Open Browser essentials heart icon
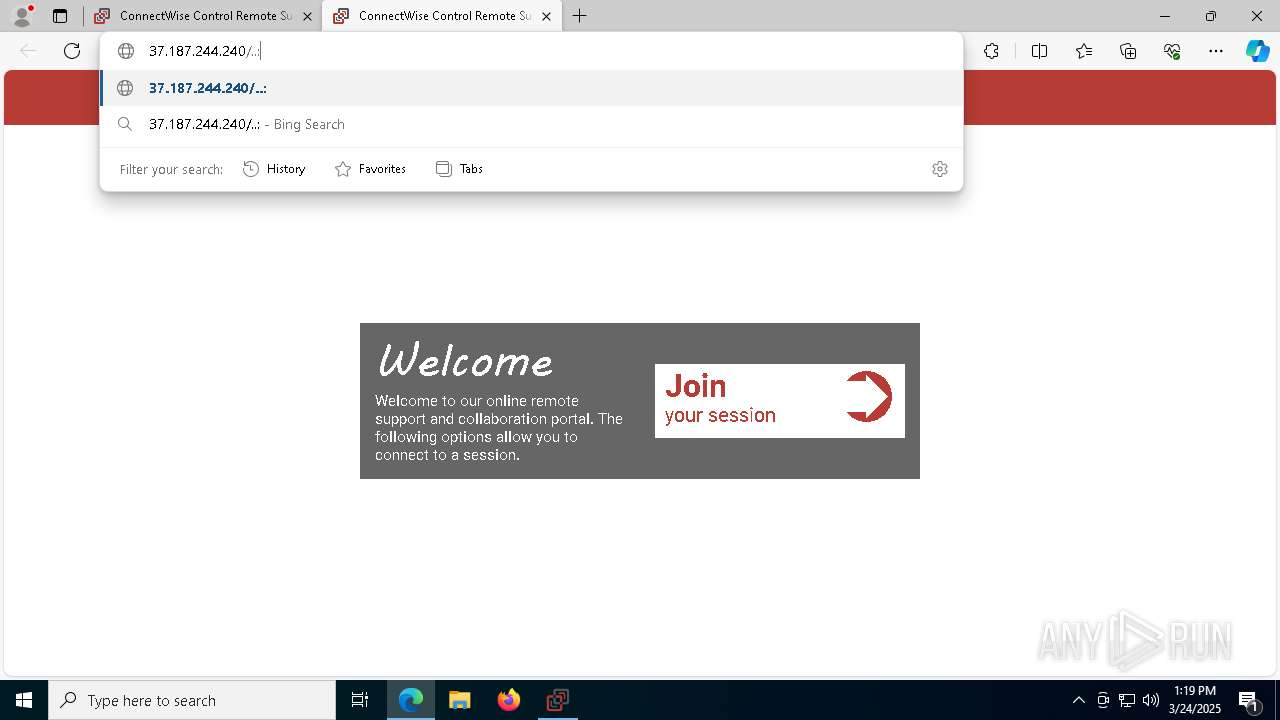 (1172, 51)
